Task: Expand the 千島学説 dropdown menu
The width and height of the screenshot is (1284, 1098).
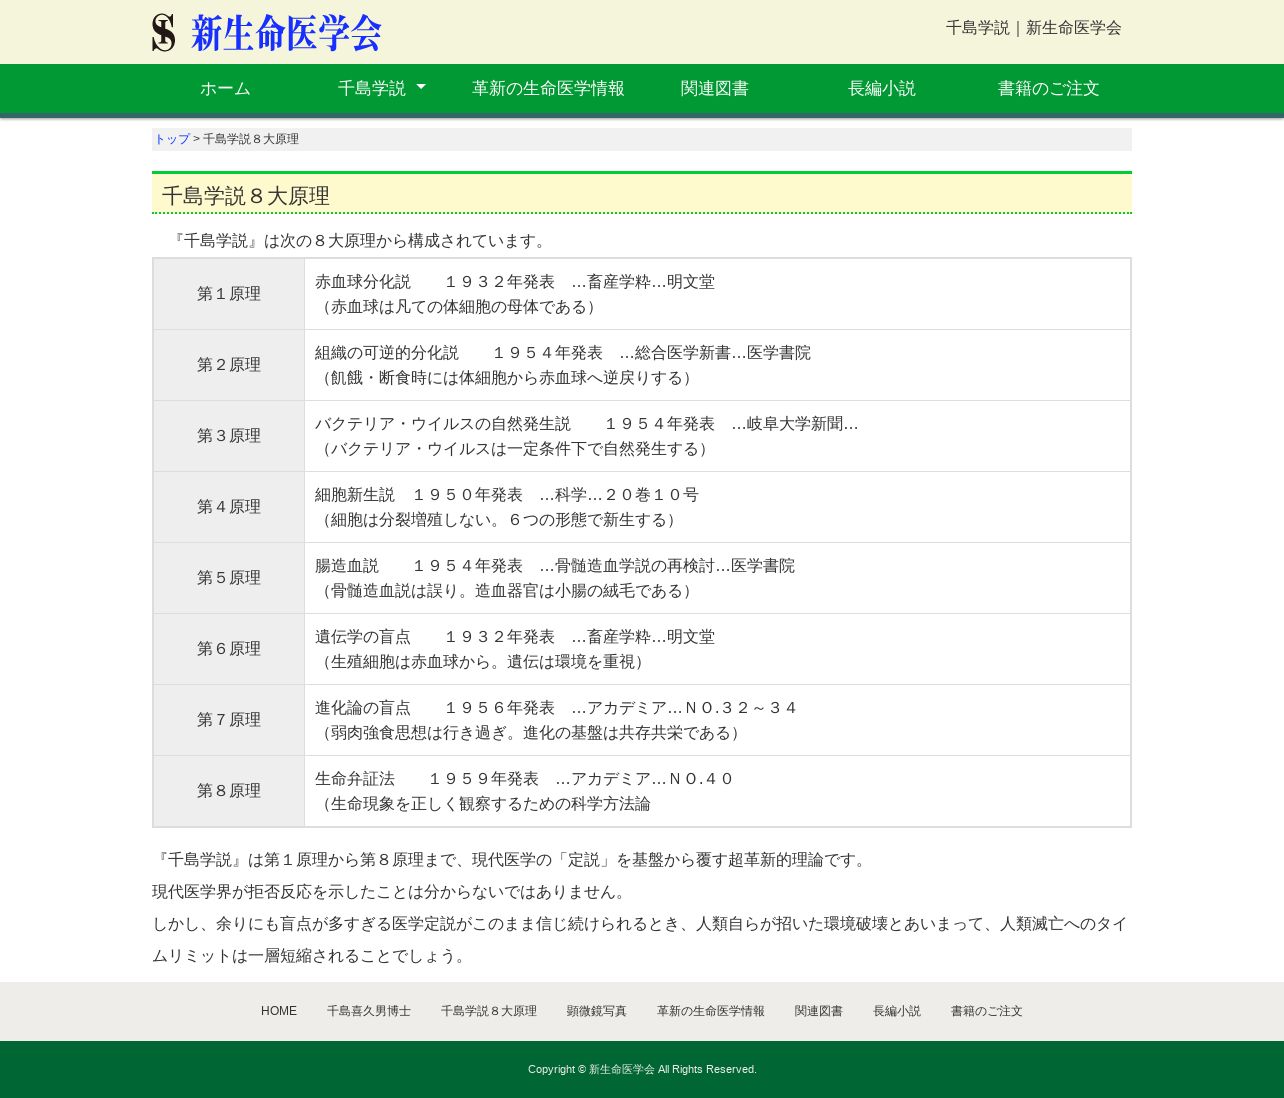Action: [x=381, y=89]
